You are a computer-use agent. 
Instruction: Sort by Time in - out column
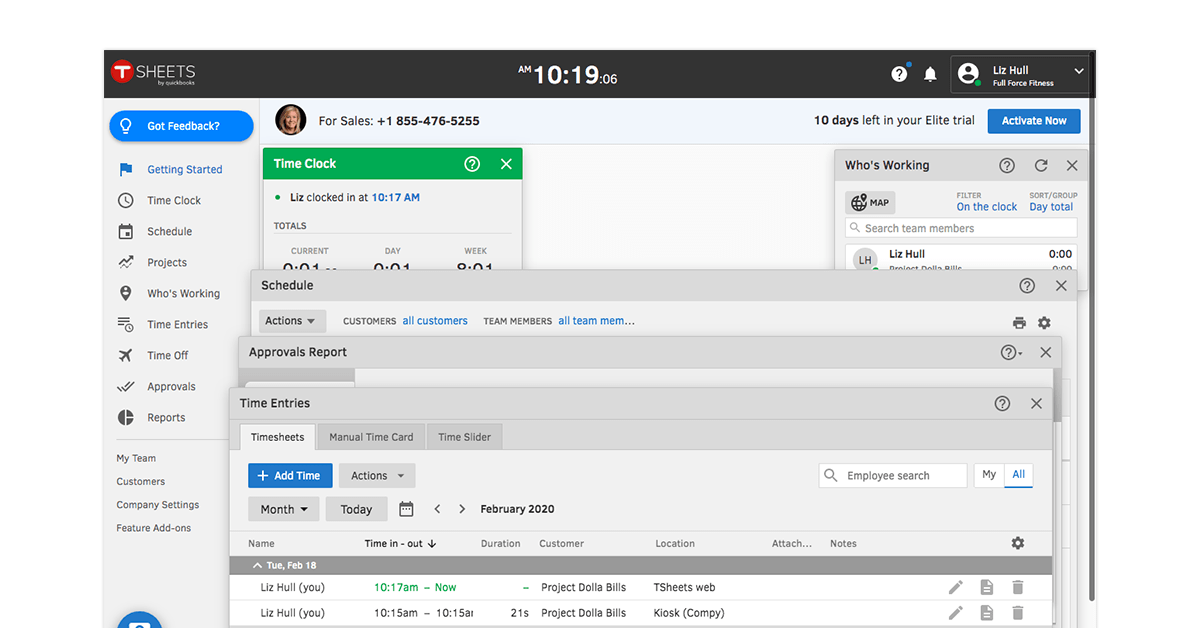point(401,544)
